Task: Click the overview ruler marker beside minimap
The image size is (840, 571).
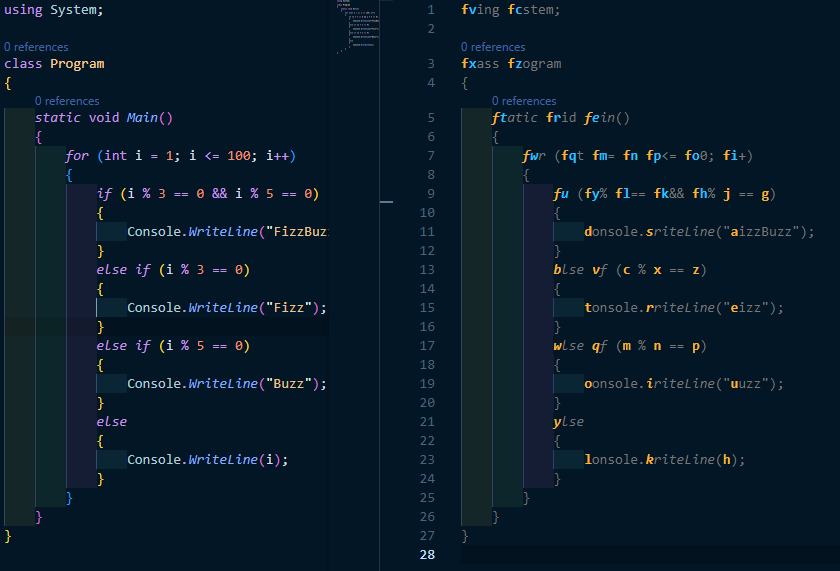Action: click(387, 201)
